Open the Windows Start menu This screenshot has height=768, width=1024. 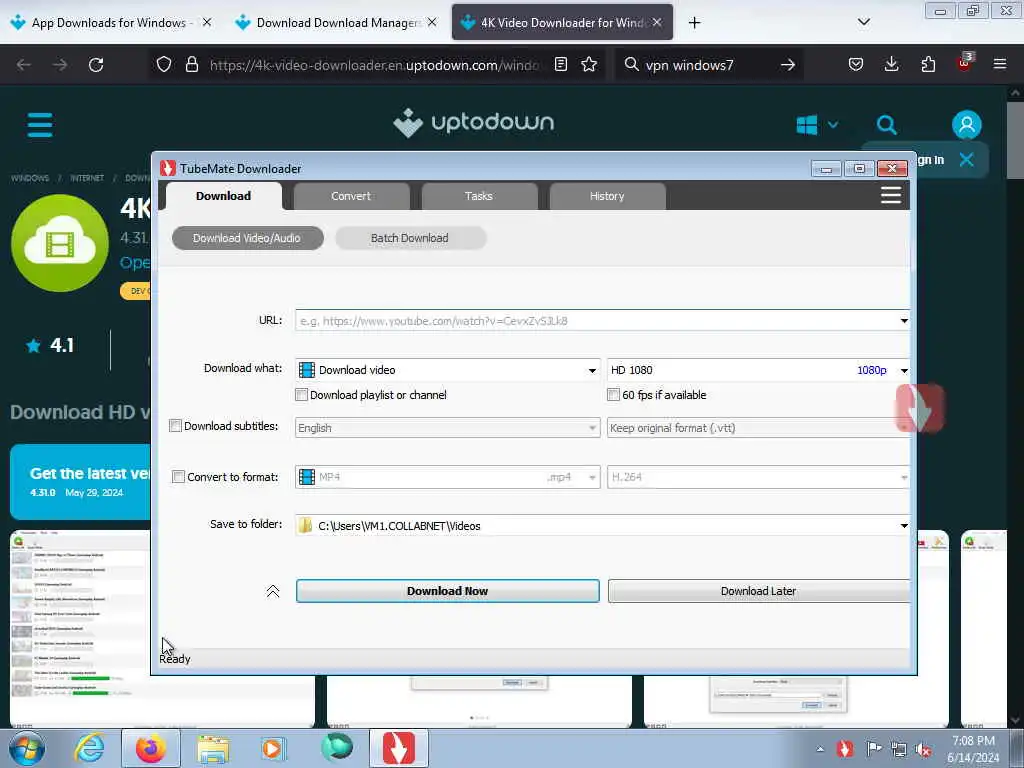pos(26,748)
